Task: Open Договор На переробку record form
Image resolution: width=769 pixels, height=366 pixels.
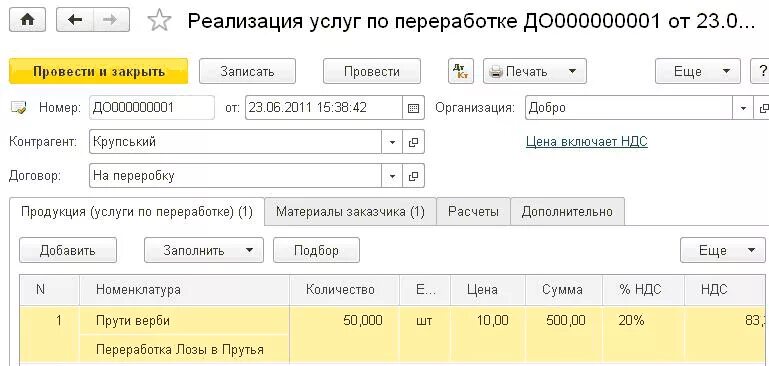Action: (x=413, y=176)
